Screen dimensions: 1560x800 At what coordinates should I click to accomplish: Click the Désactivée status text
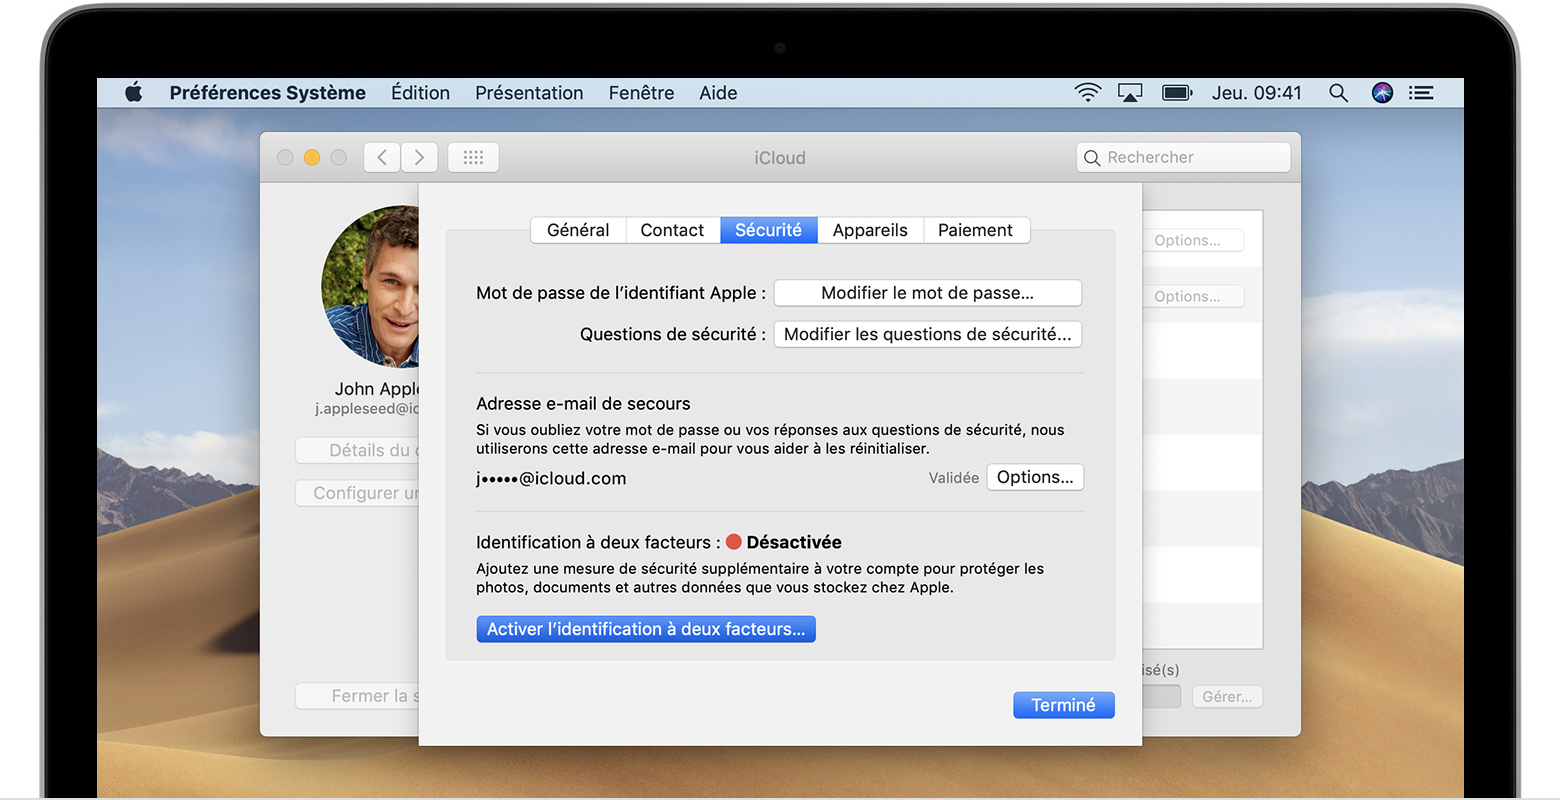click(794, 542)
